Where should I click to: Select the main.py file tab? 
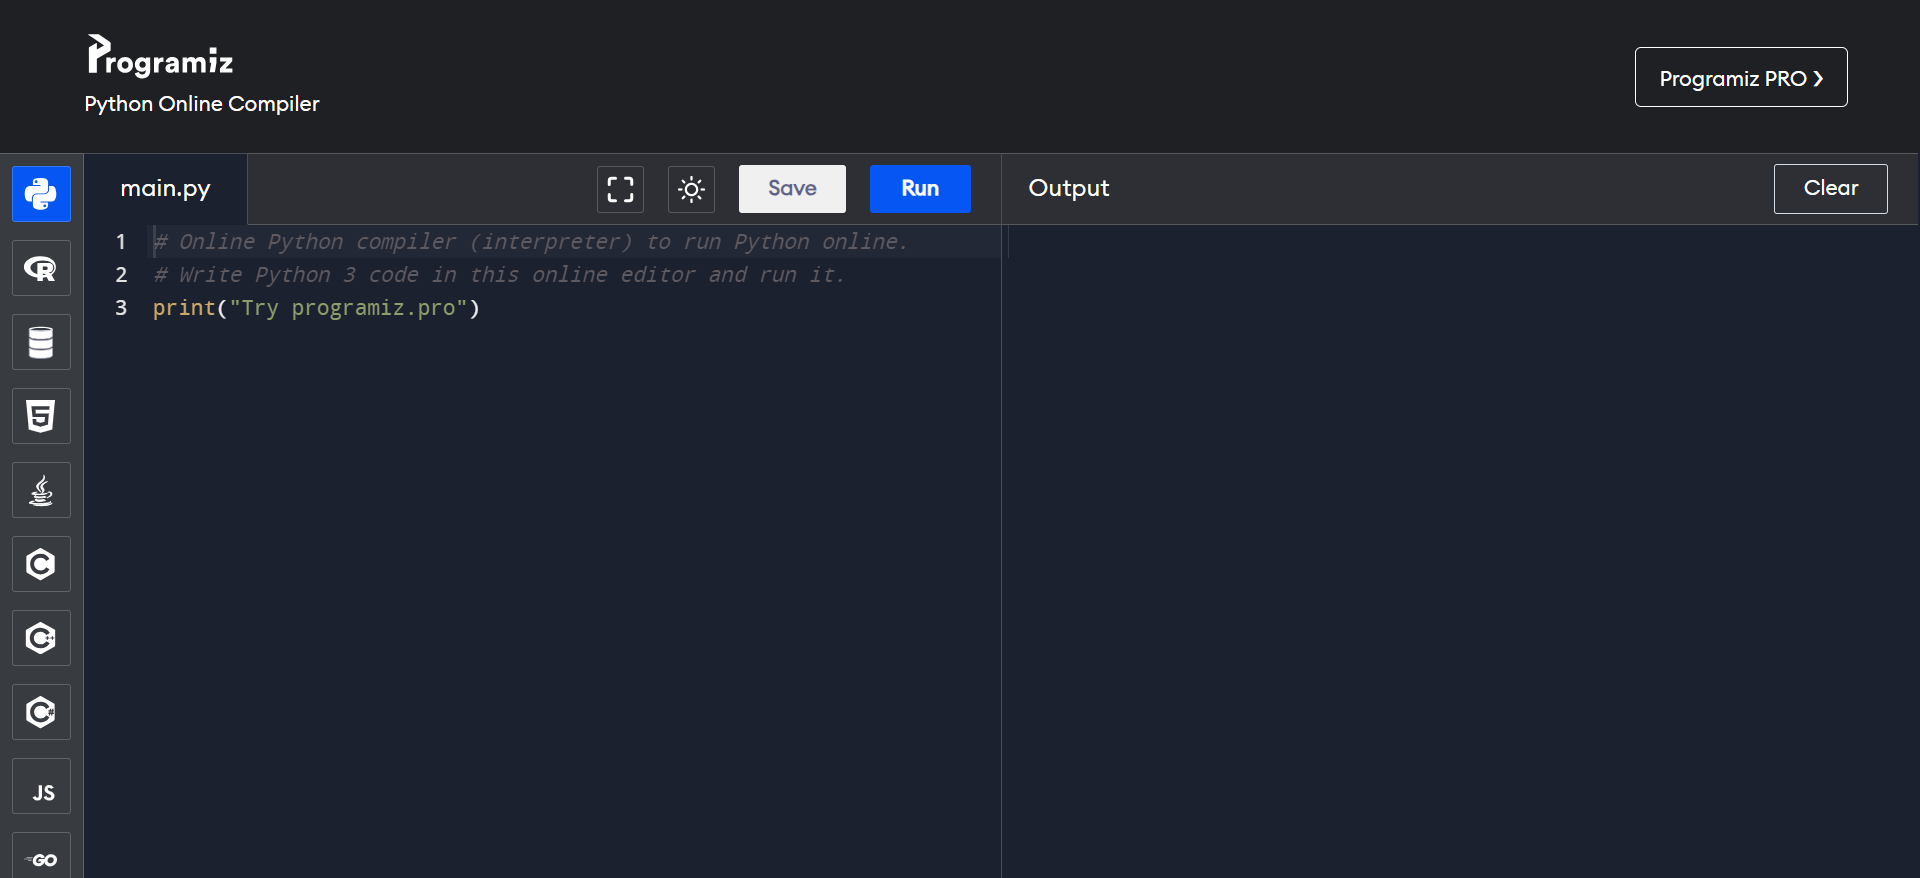tap(166, 189)
